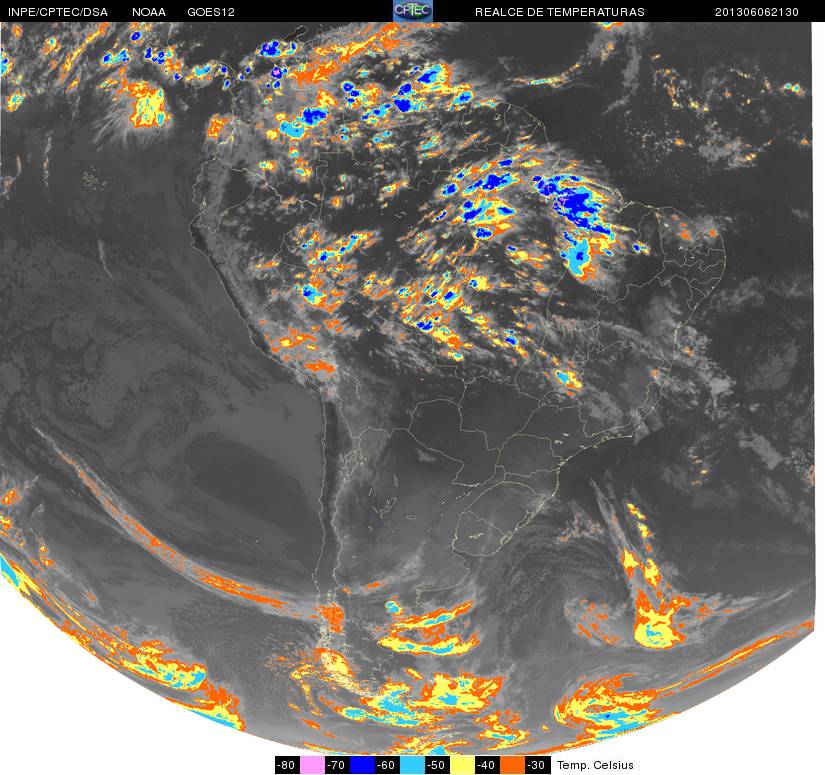Pick the pink legend swatch after -80
Screen dimensions: 825x775
click(x=311, y=765)
